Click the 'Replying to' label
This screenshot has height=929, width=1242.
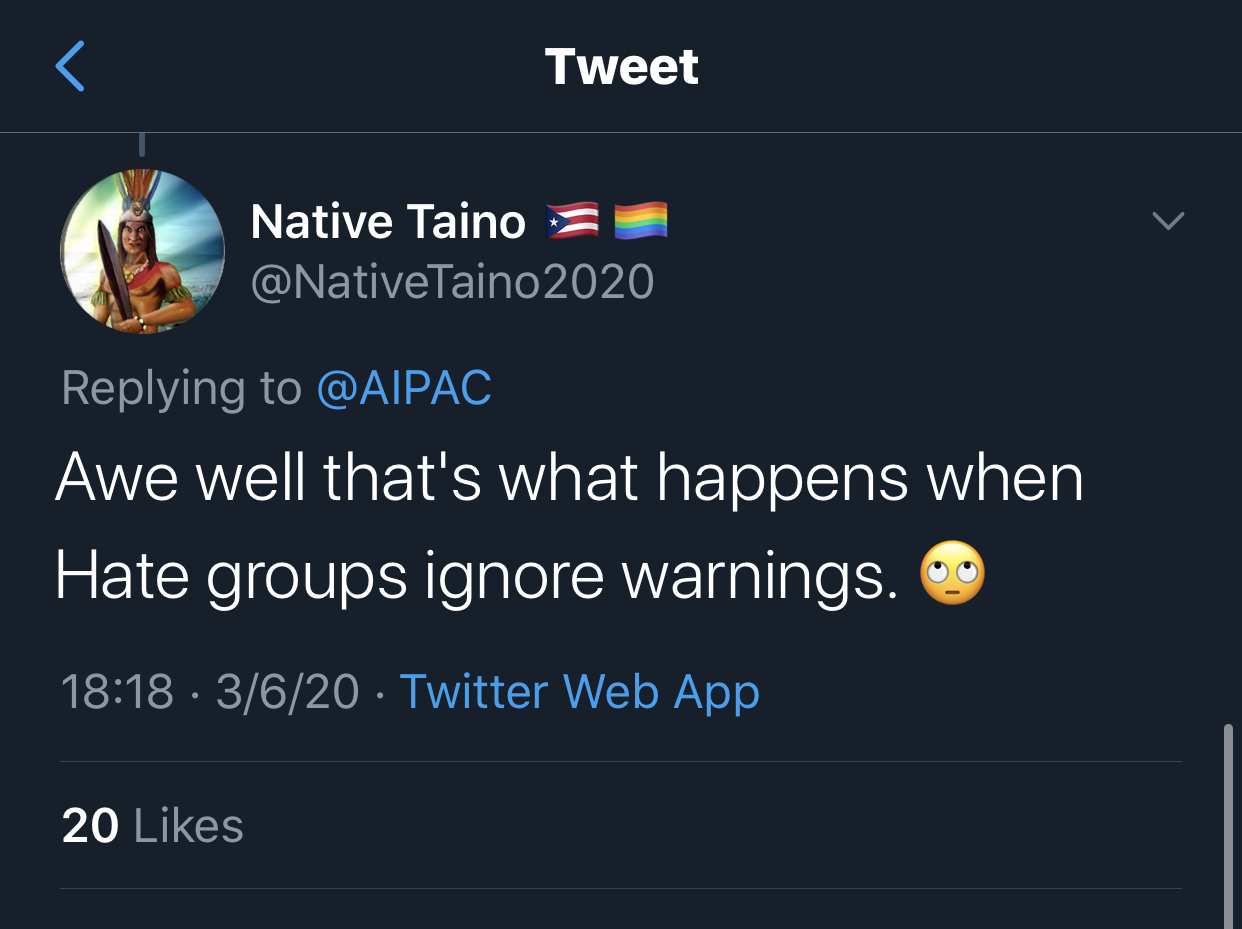(x=181, y=388)
